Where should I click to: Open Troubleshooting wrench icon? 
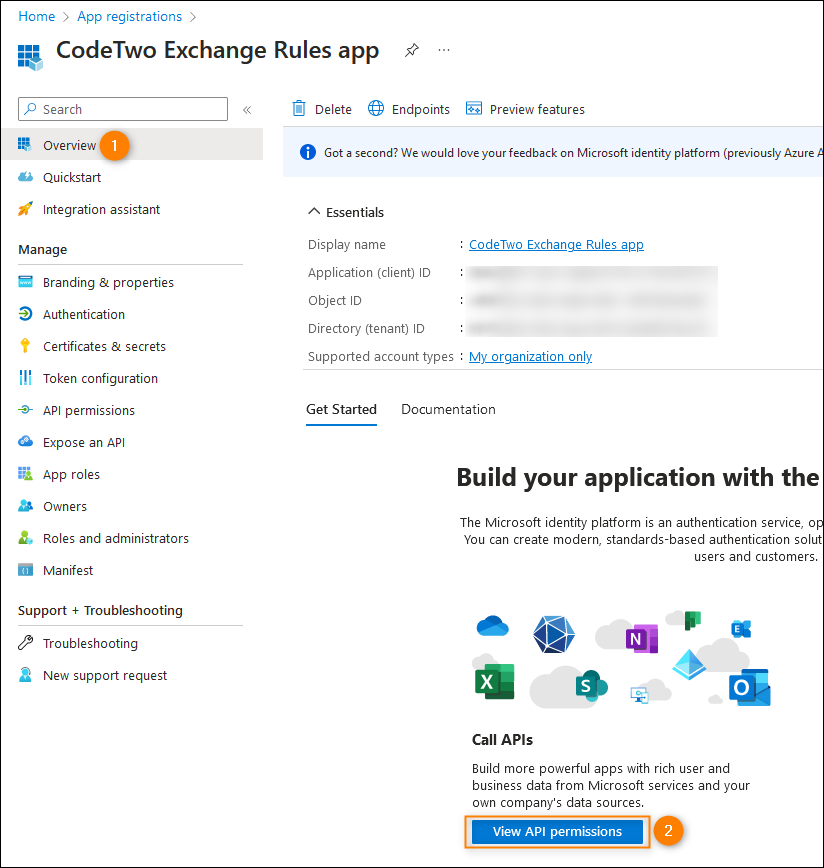pyautogui.click(x=25, y=643)
